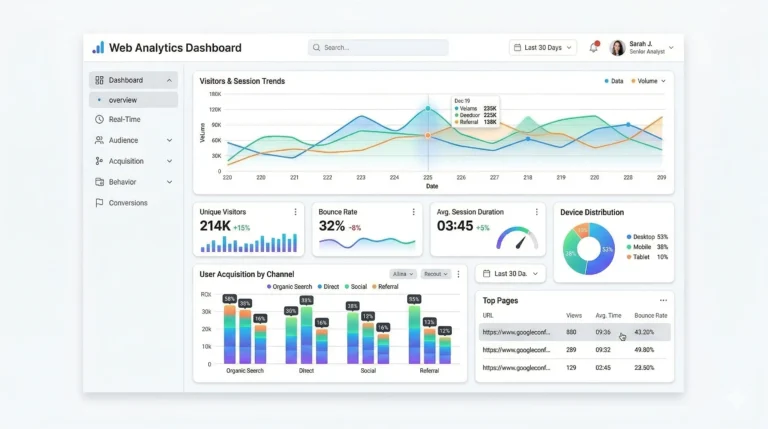Open Unique Visitors card three-dot menu
768x429 pixels.
point(295,212)
